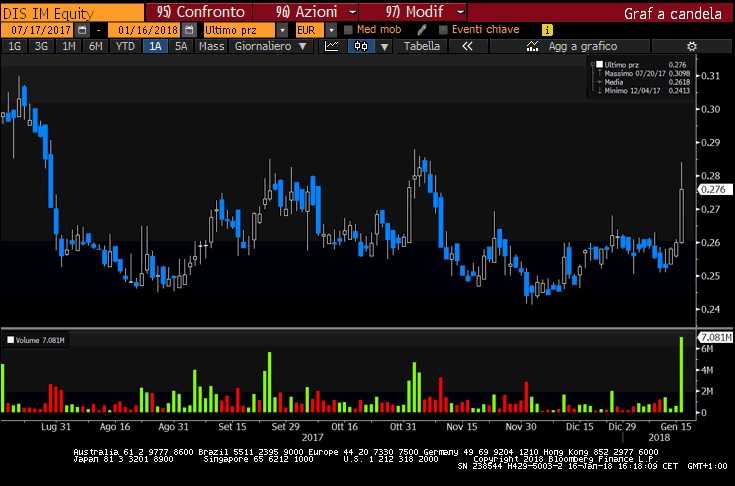Click the Massimo 07/20/17 legend row

click(x=646, y=74)
